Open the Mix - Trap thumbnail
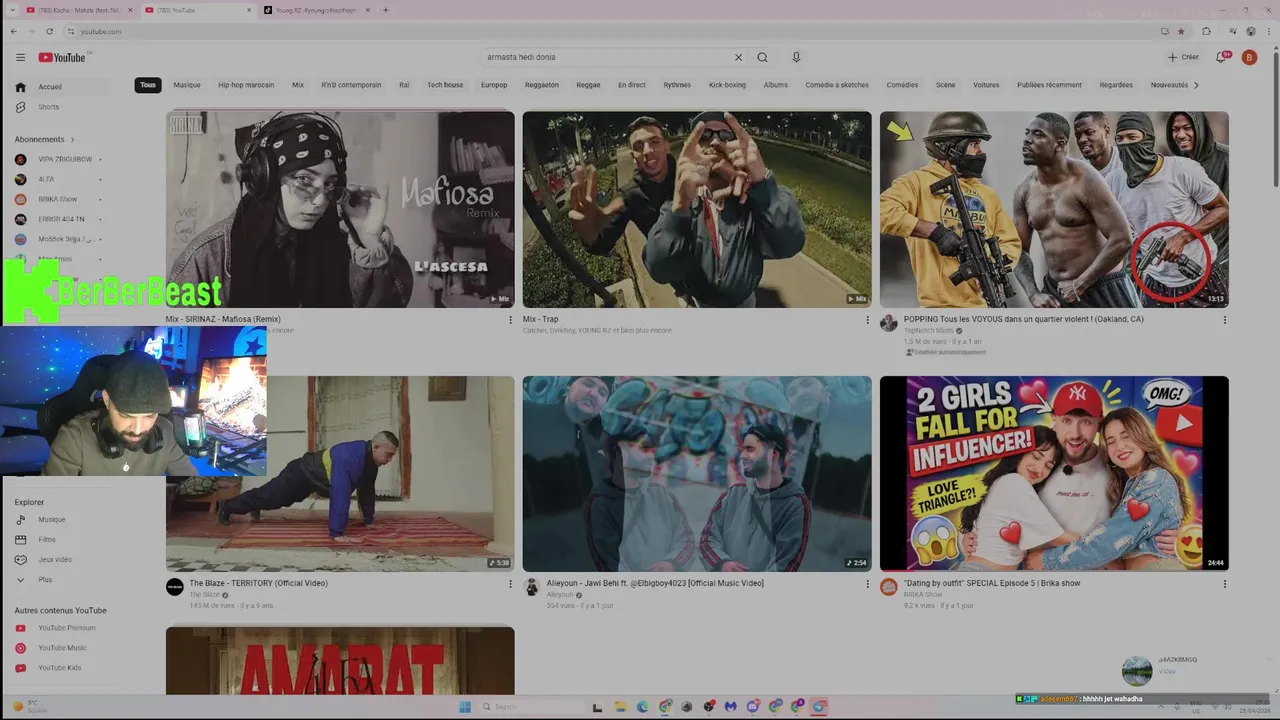The height and width of the screenshot is (720, 1280). 697,209
